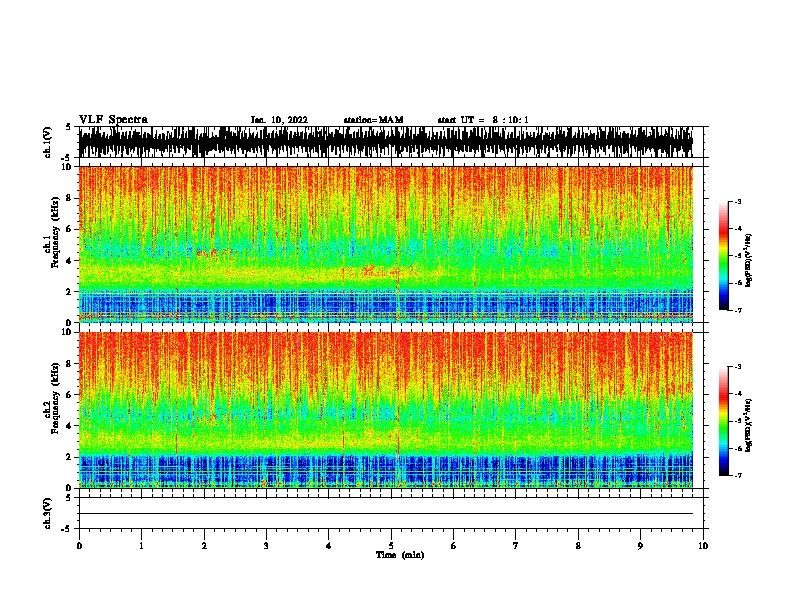The width and height of the screenshot is (792, 612).
Task: Click inside the ch.2 spectrogram panel
Action: (x=386, y=410)
